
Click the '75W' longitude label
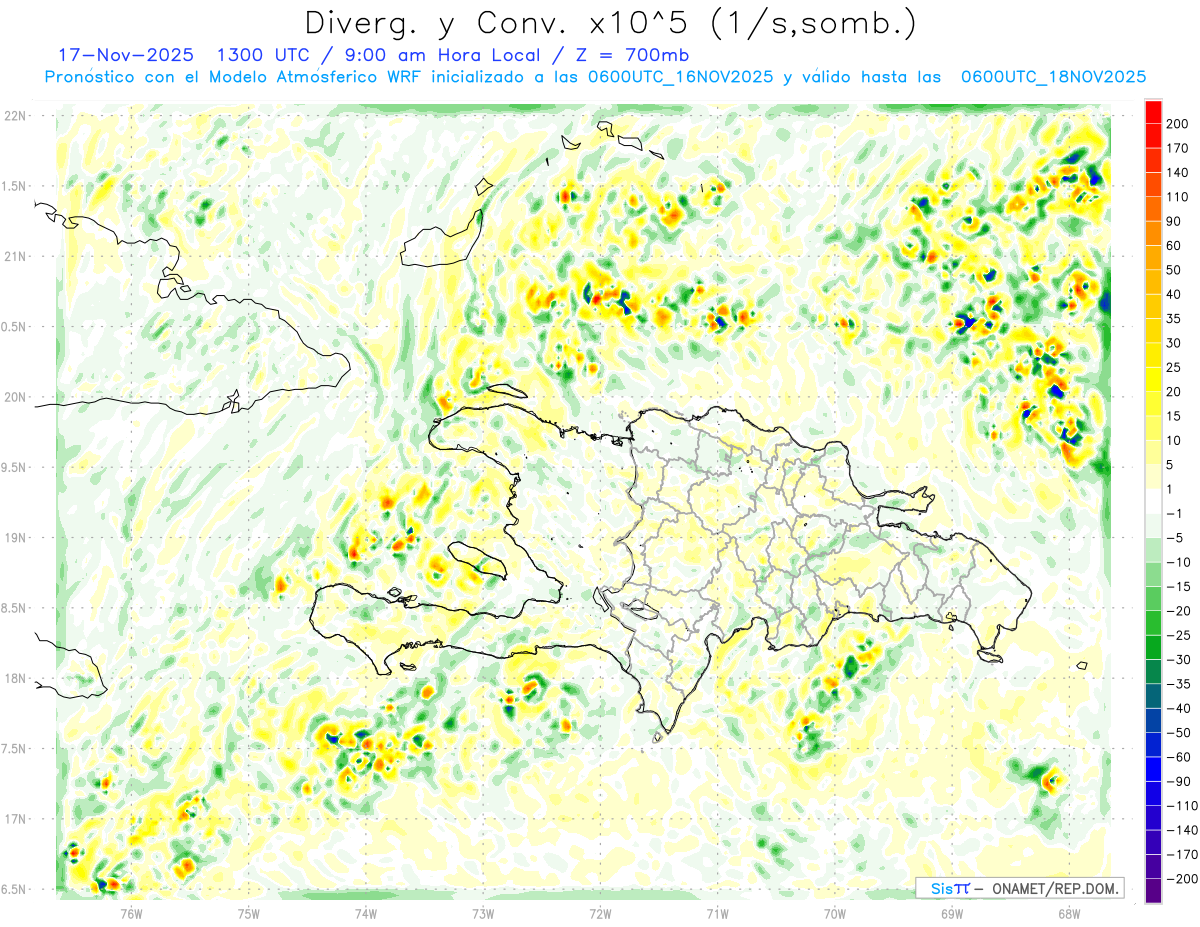click(x=248, y=914)
